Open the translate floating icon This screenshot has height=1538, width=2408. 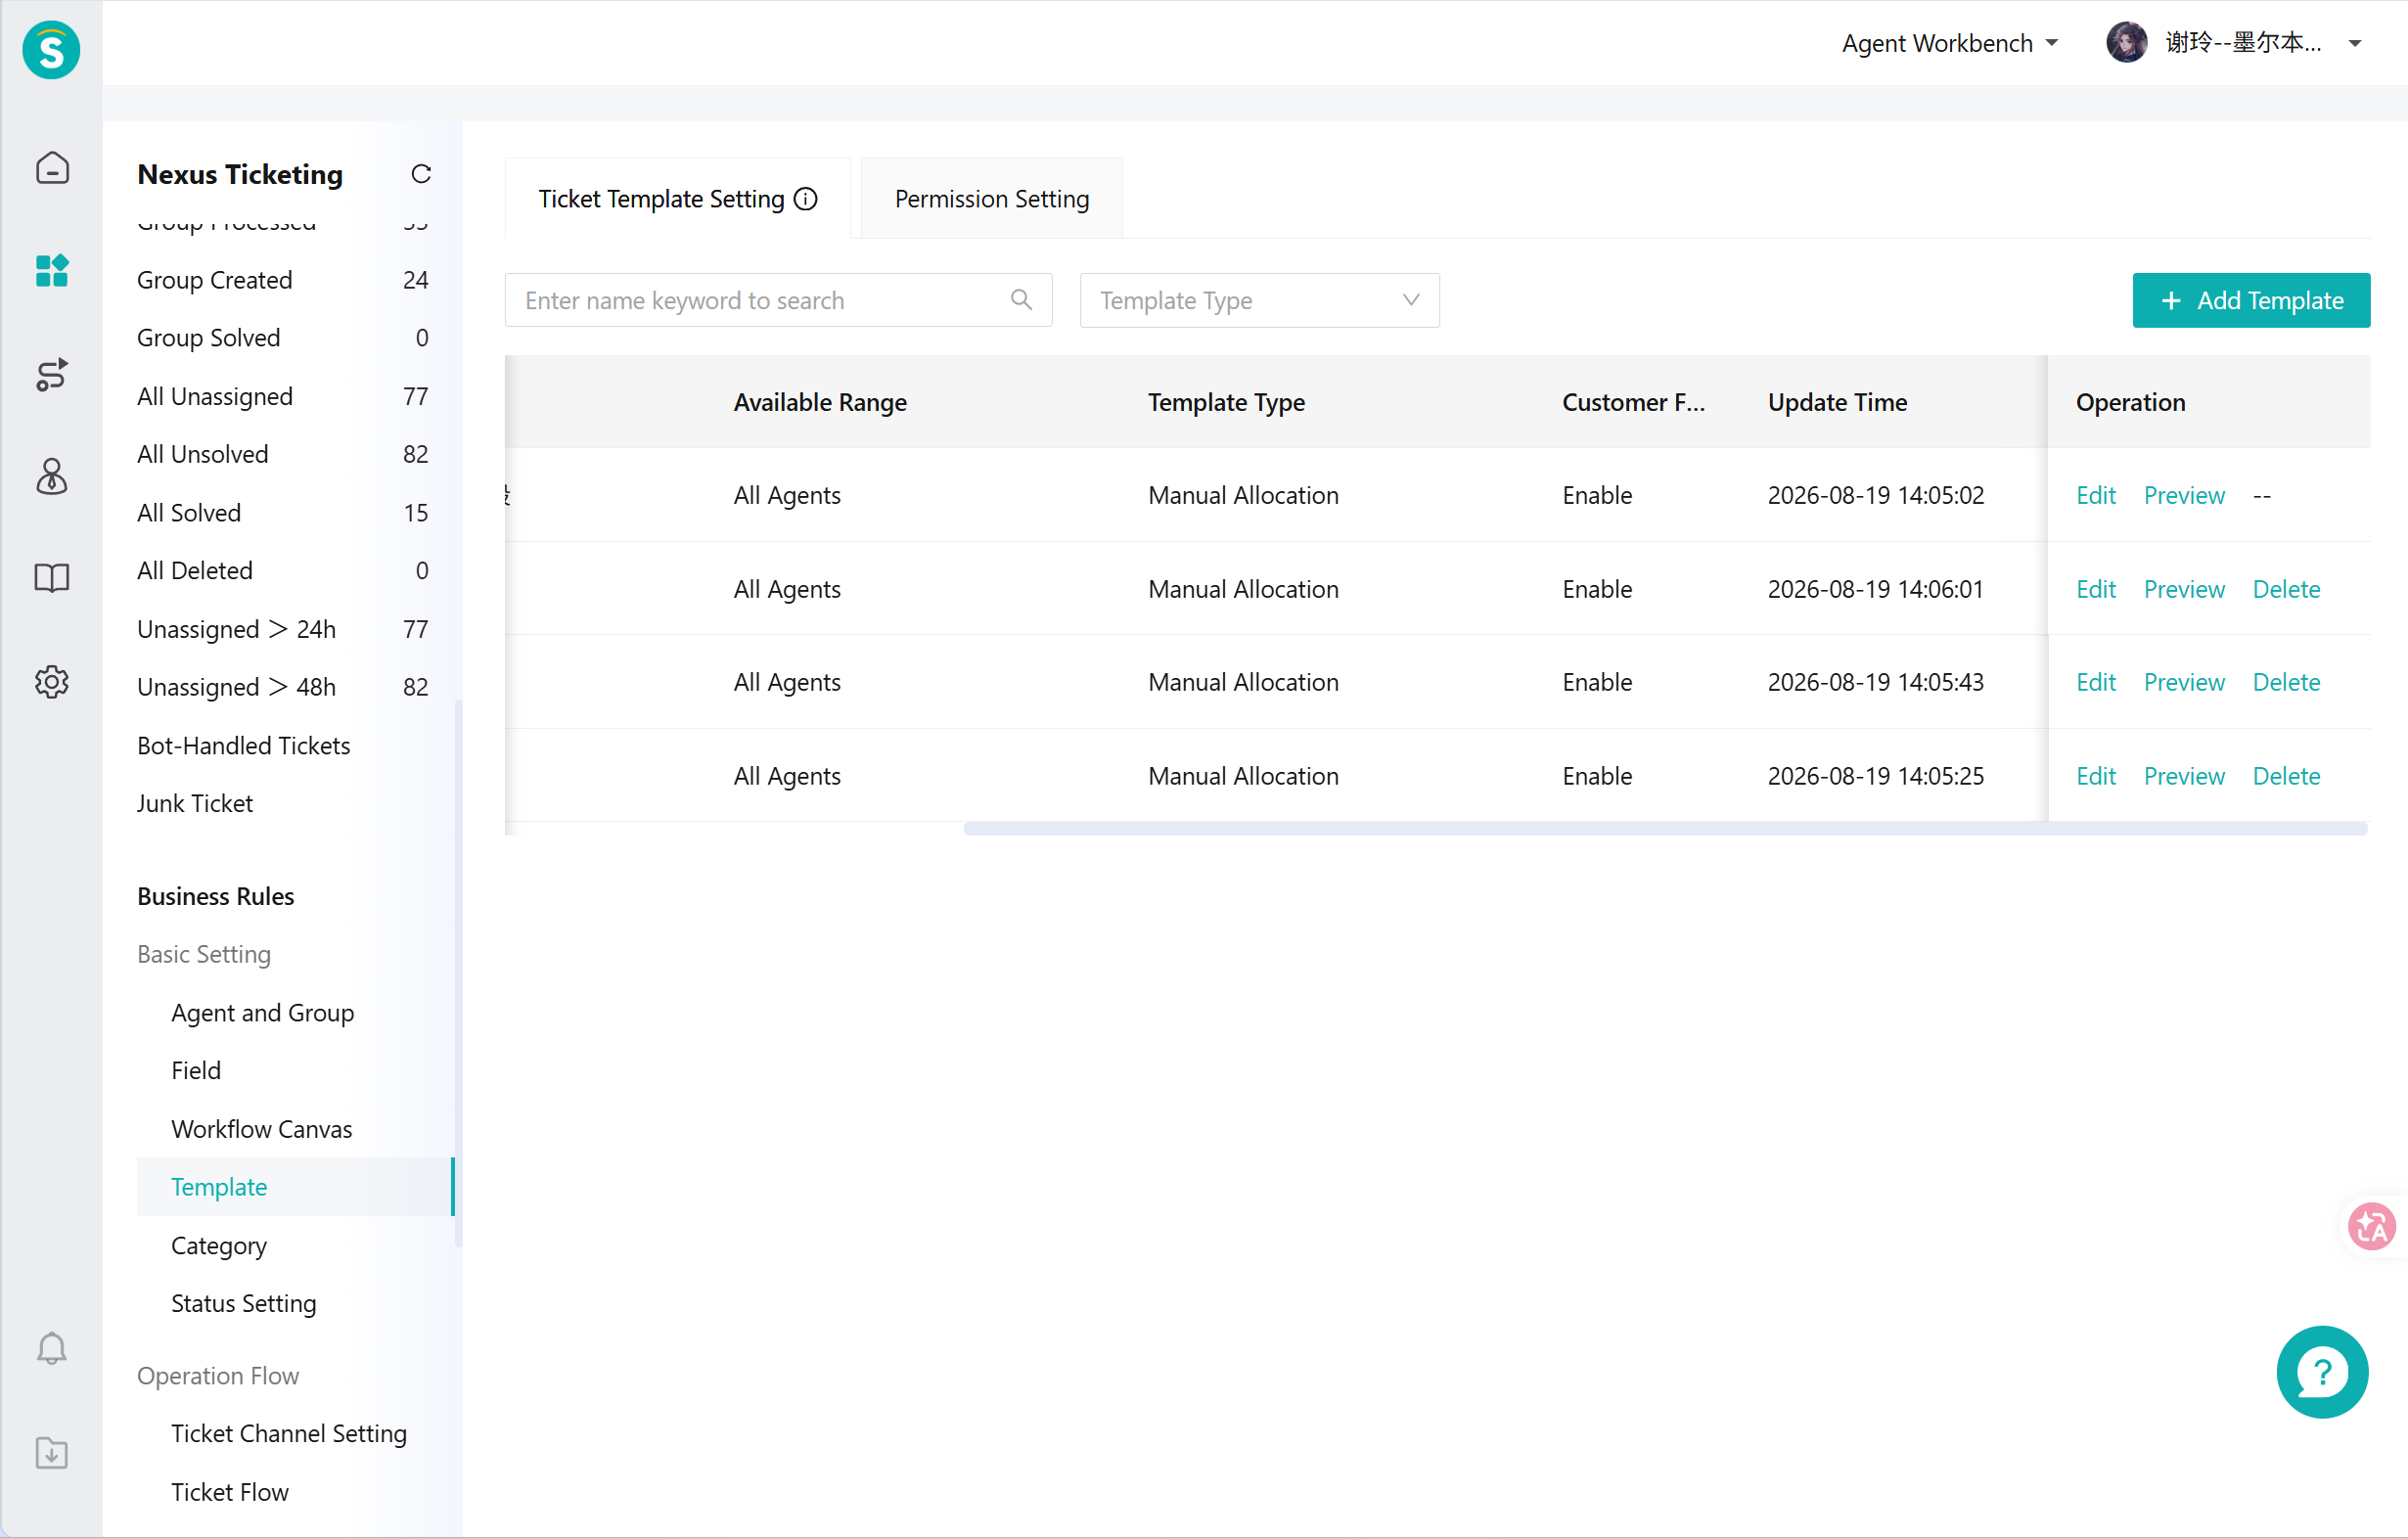point(2371,1226)
